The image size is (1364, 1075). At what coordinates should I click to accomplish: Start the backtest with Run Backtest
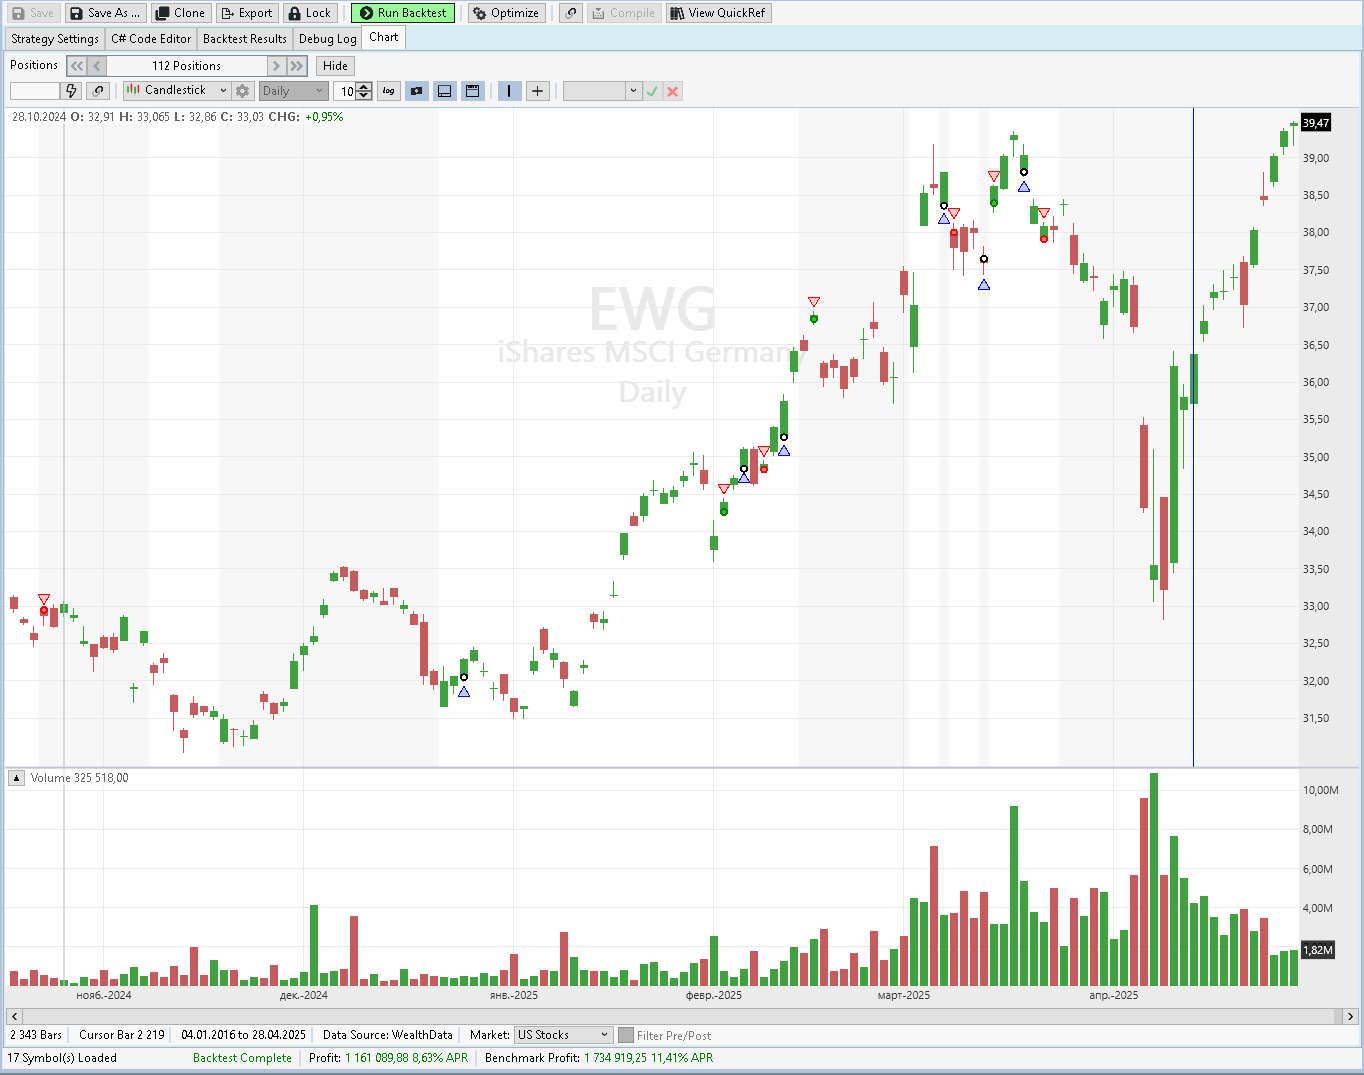point(403,13)
